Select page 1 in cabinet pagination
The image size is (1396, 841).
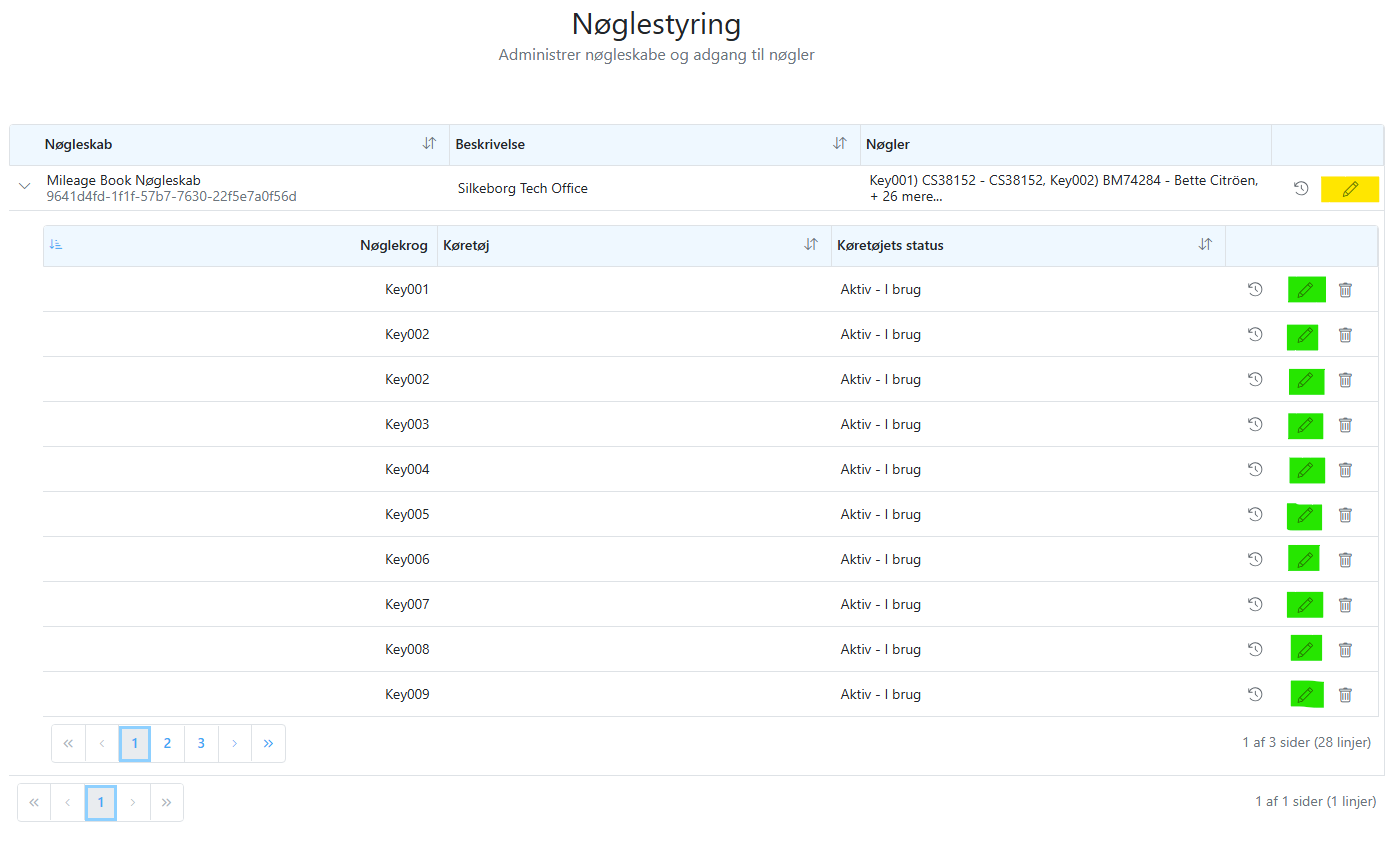101,802
